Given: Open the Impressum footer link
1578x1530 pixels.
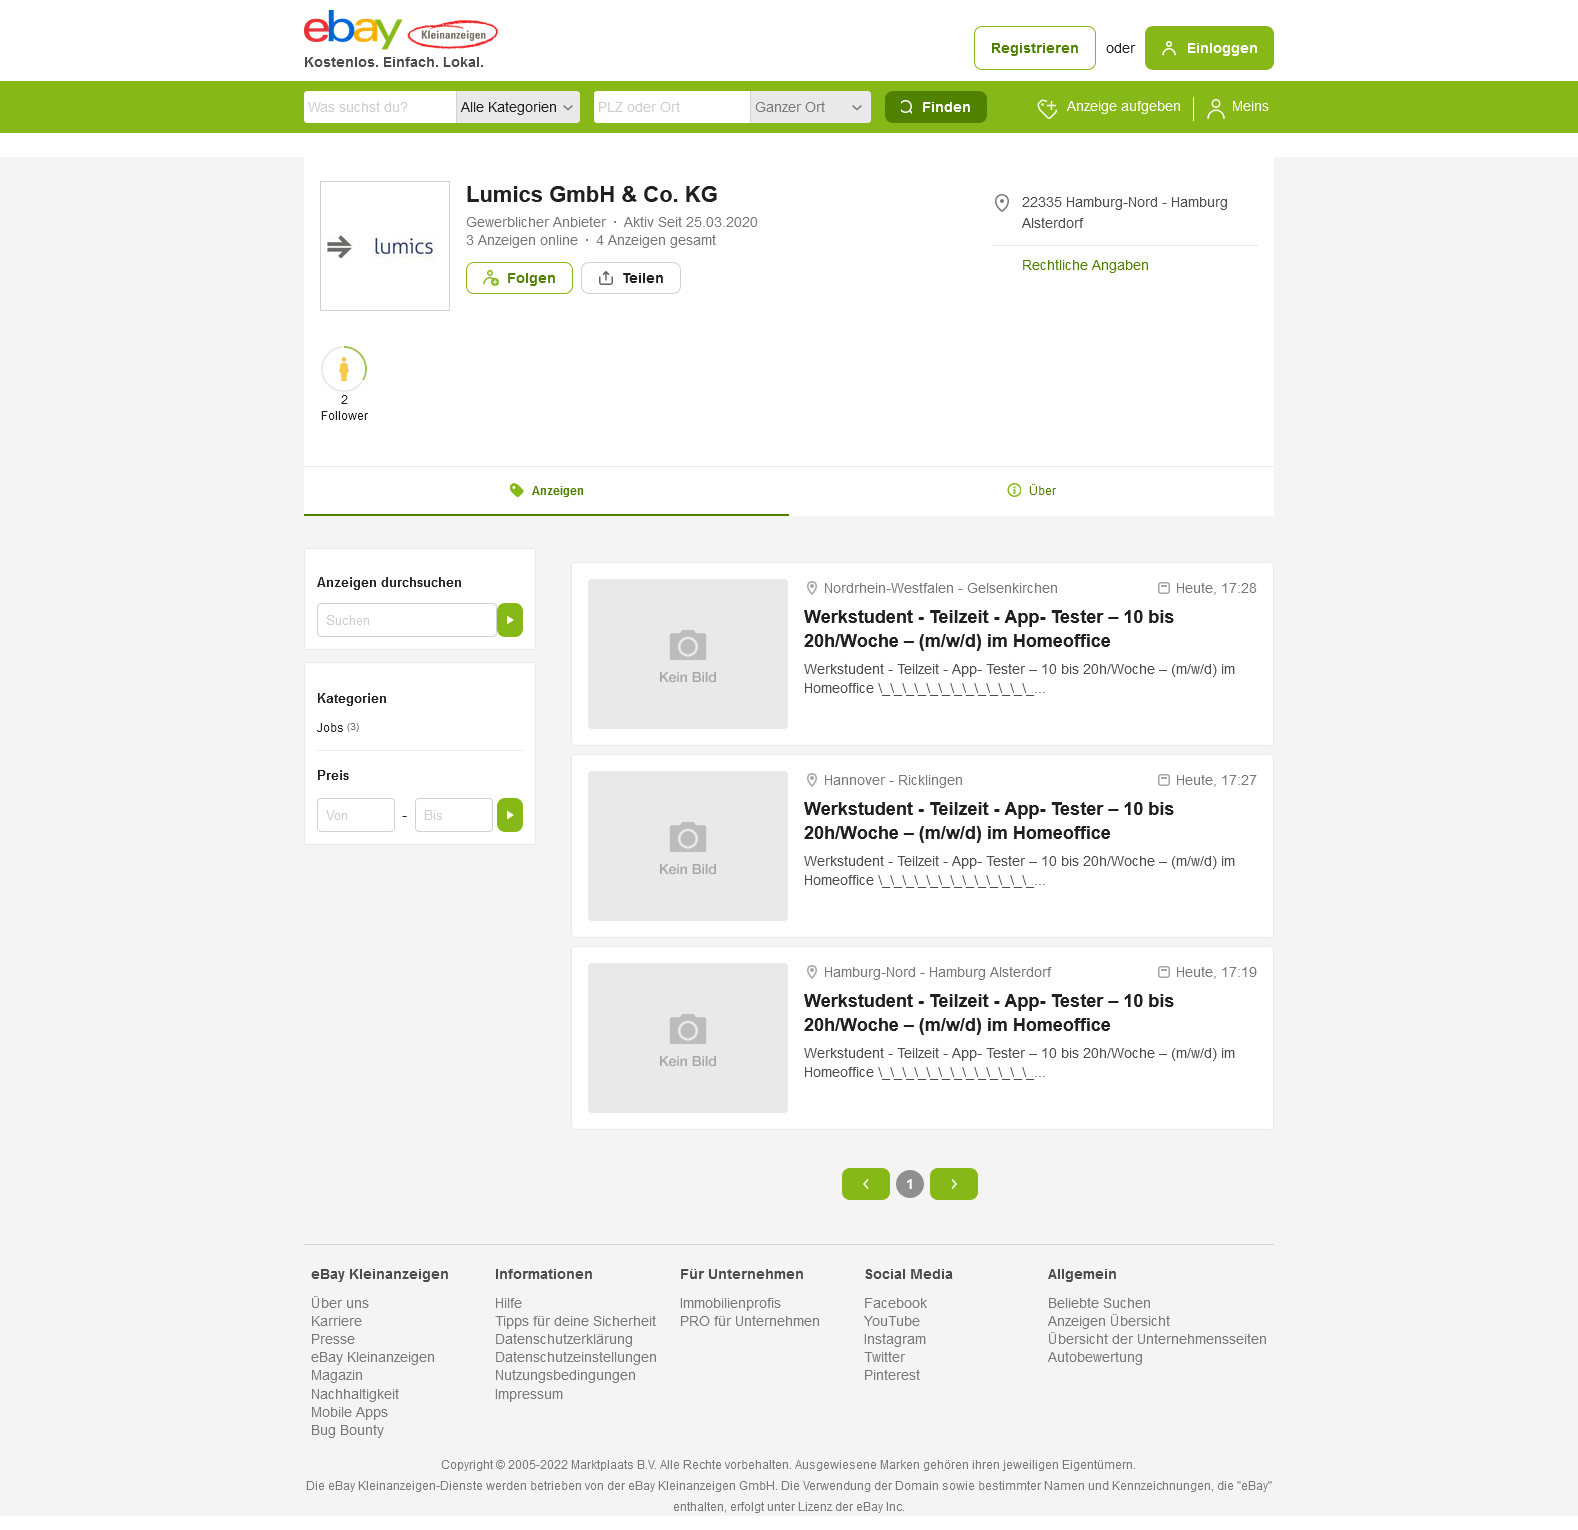Looking at the screenshot, I should coord(529,1394).
